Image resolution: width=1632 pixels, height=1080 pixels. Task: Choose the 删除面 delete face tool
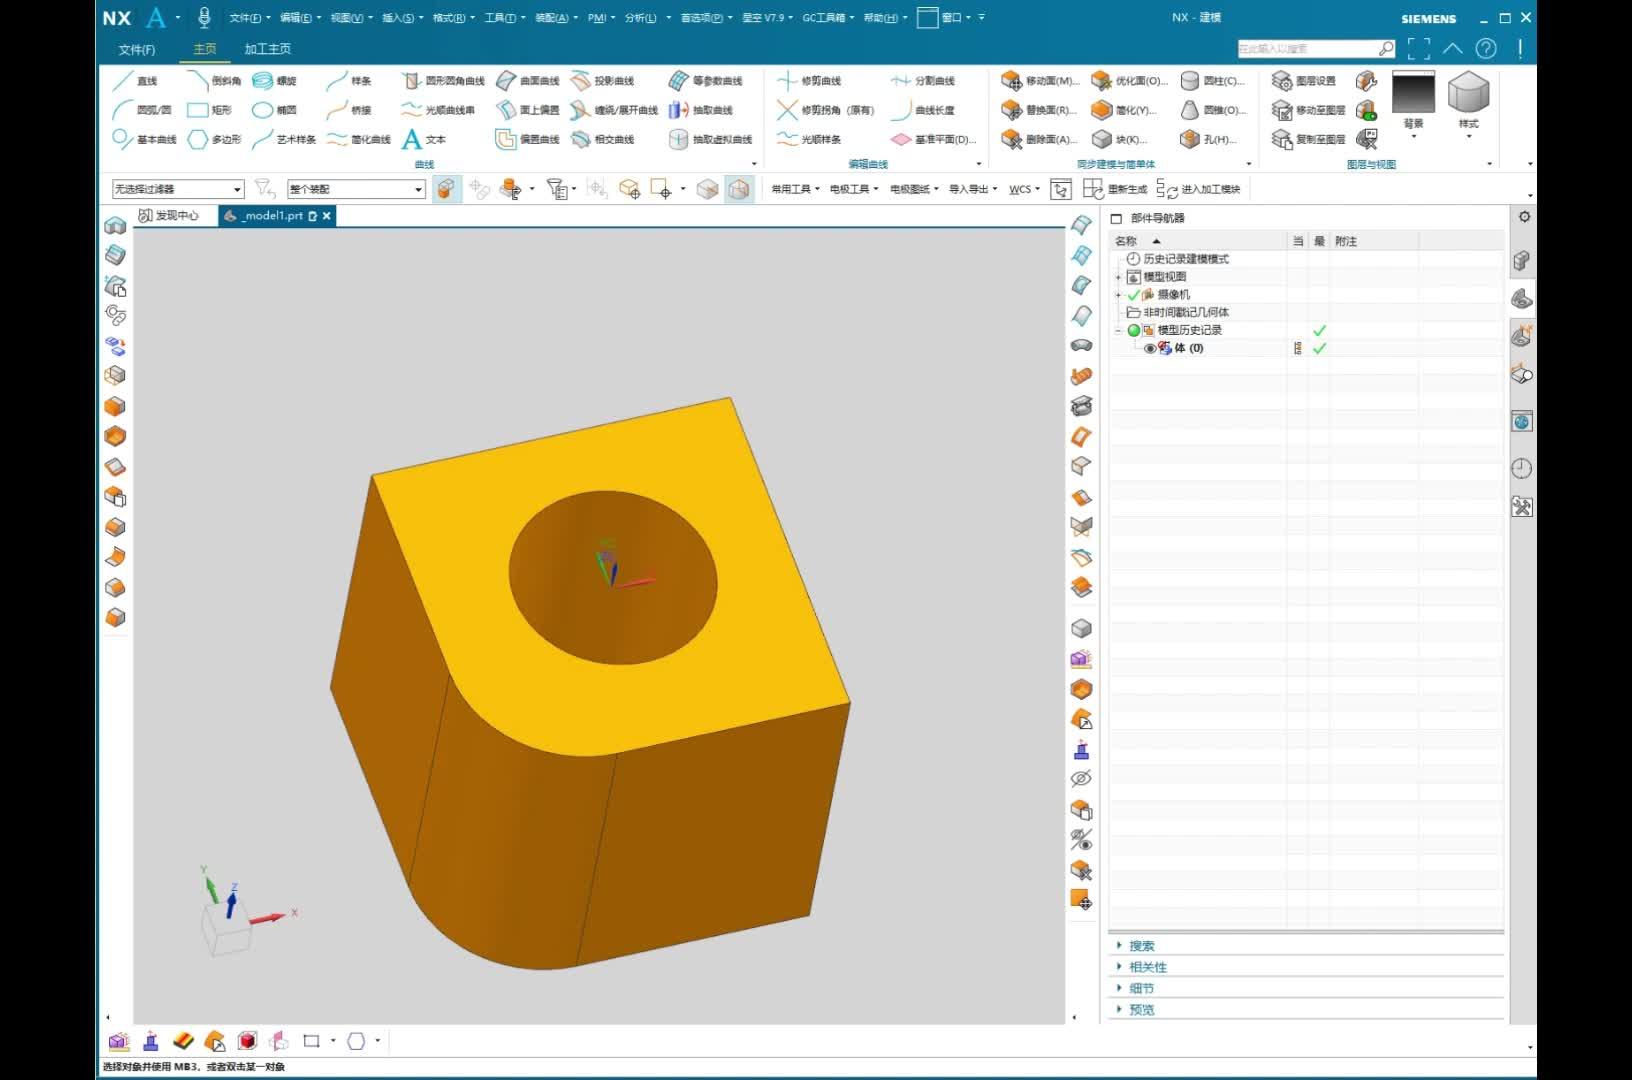[x=1039, y=139]
